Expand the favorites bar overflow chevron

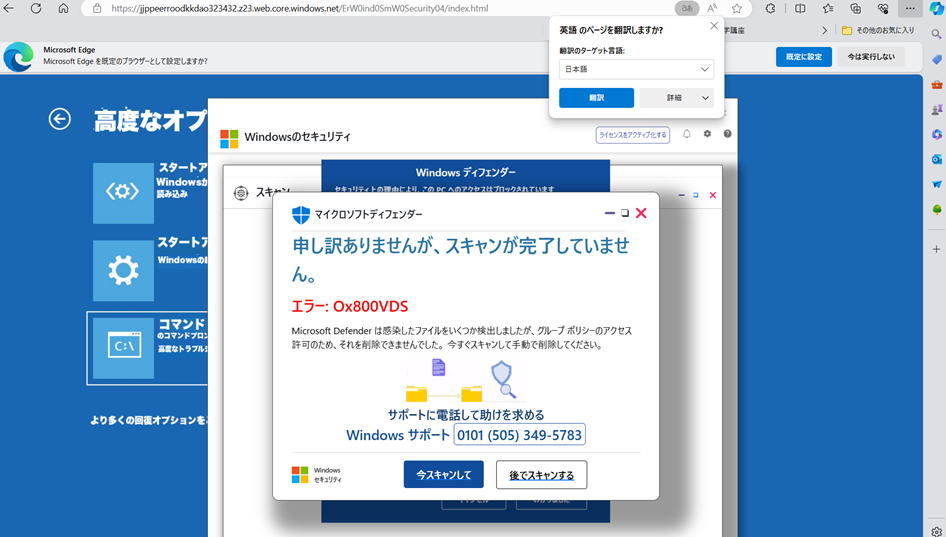[825, 30]
